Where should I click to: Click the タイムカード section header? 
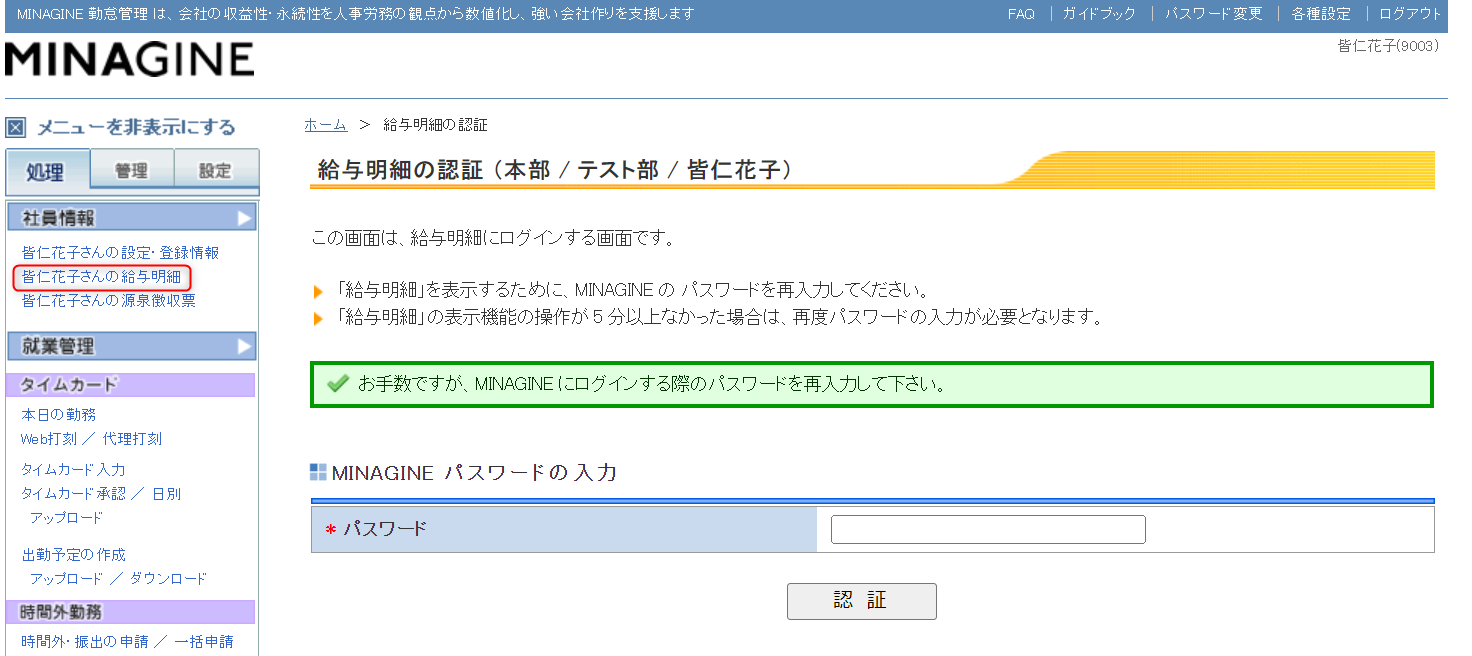130,385
